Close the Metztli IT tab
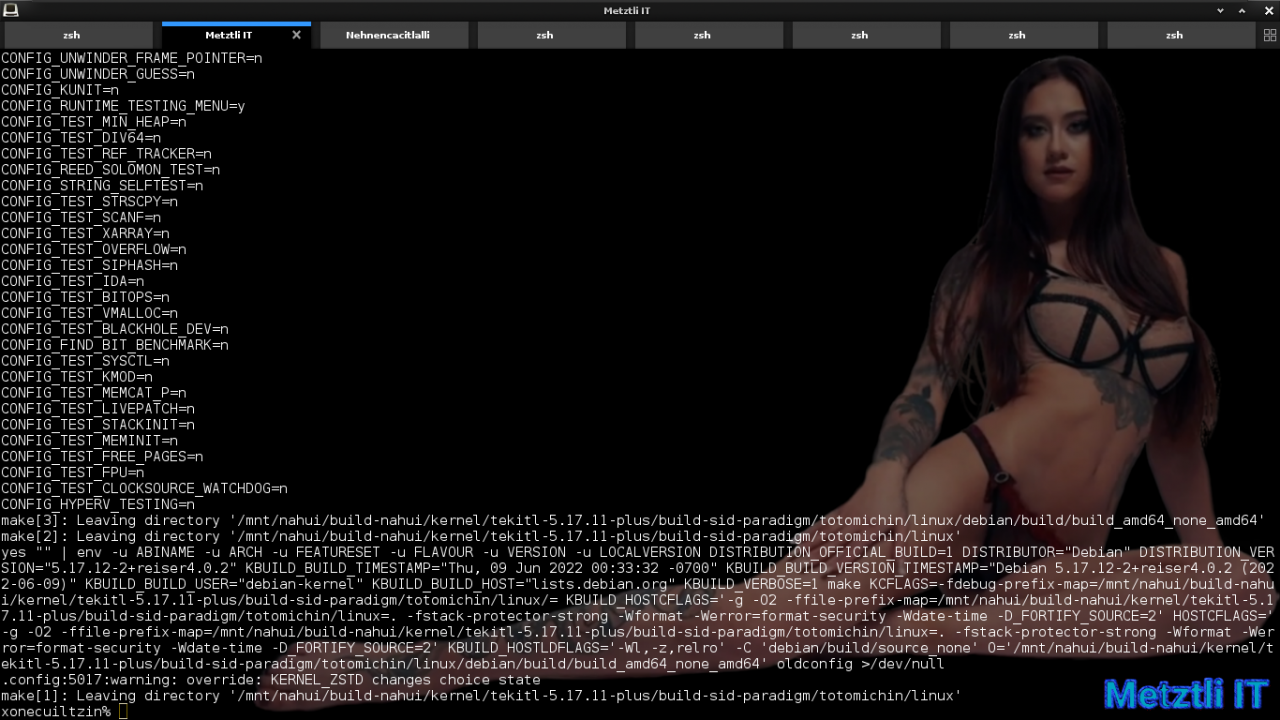The width and height of the screenshot is (1280, 720). (296, 35)
